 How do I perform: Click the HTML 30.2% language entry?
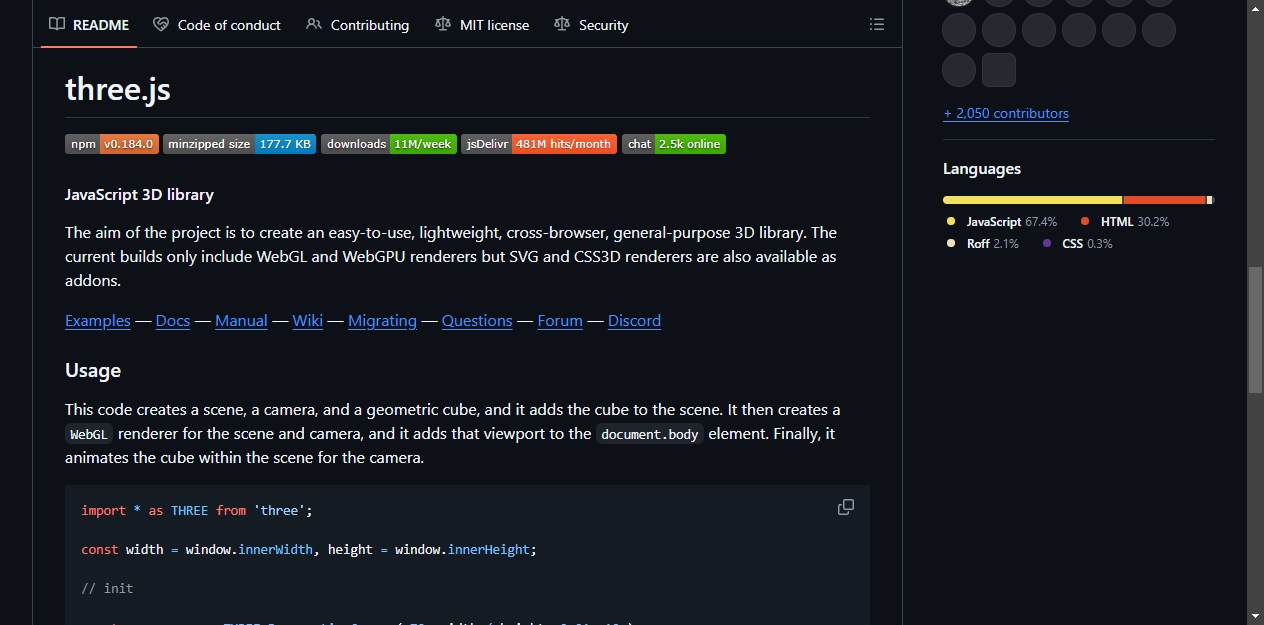click(1125, 221)
